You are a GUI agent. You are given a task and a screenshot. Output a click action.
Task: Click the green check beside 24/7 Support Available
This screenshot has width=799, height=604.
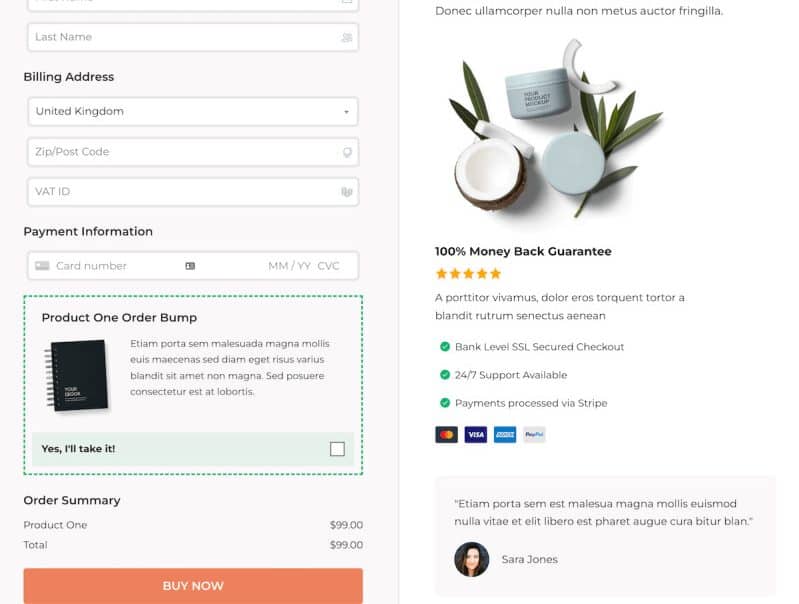point(445,375)
